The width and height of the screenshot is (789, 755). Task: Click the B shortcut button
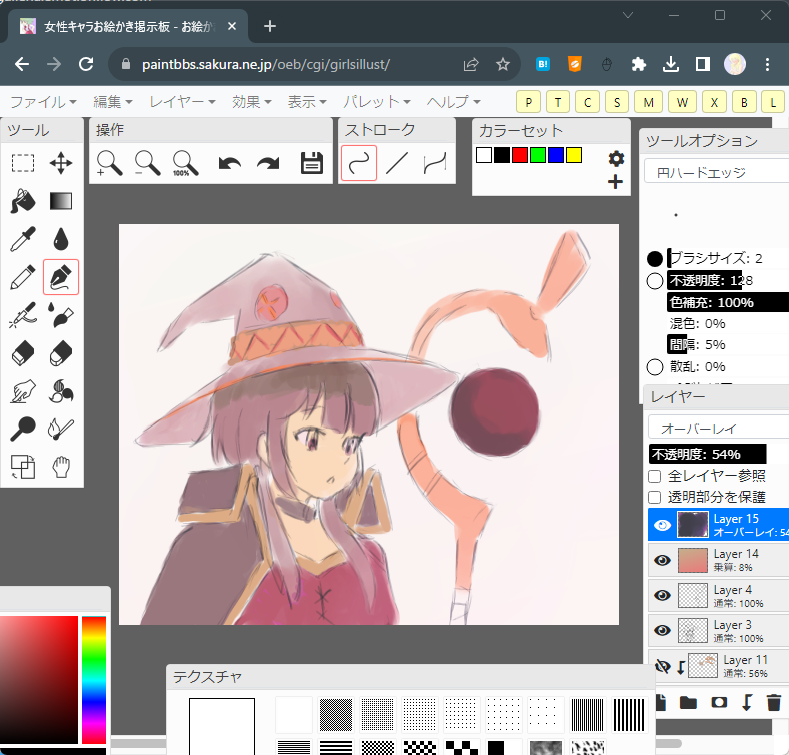click(x=744, y=103)
